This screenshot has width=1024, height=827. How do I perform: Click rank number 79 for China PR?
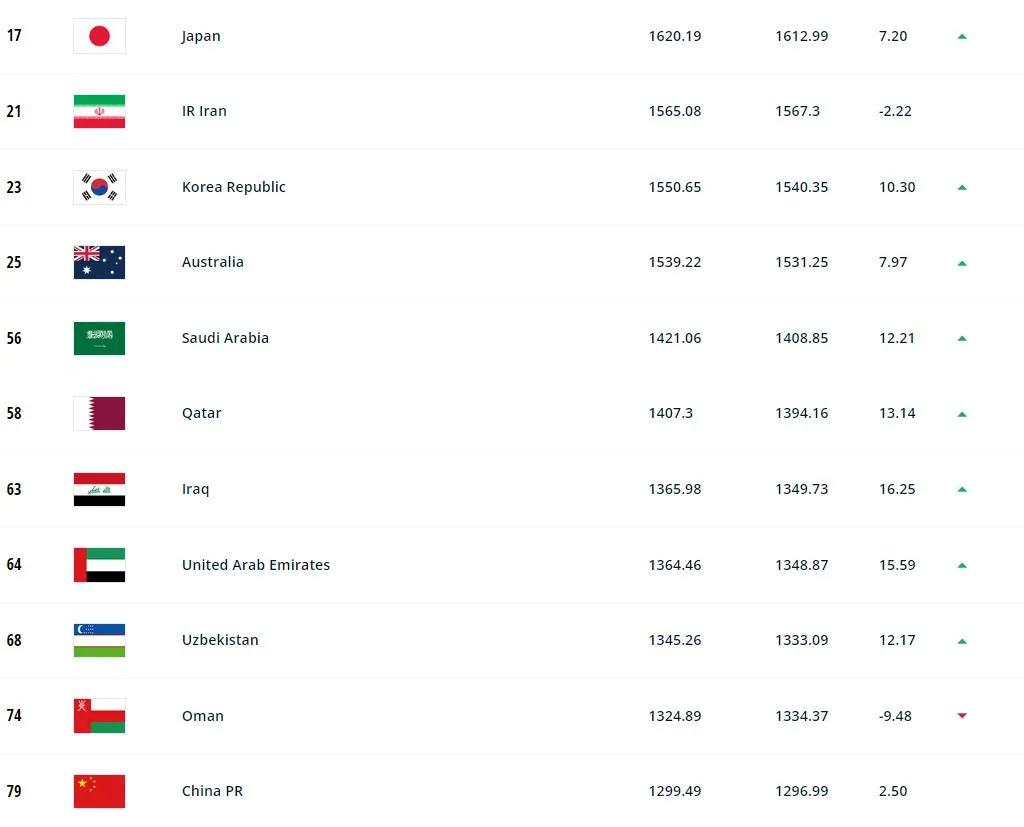(x=14, y=791)
